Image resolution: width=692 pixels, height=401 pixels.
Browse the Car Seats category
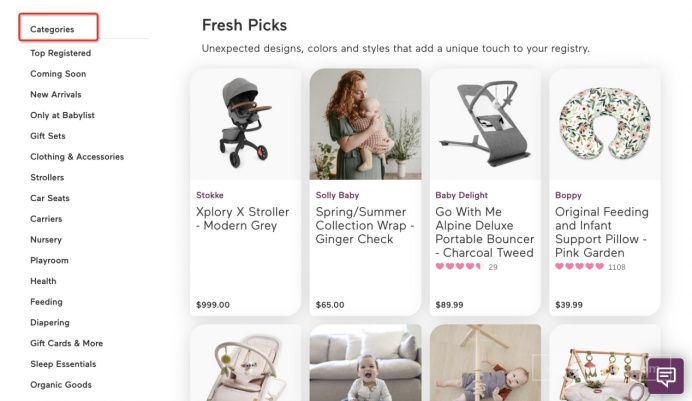49,198
